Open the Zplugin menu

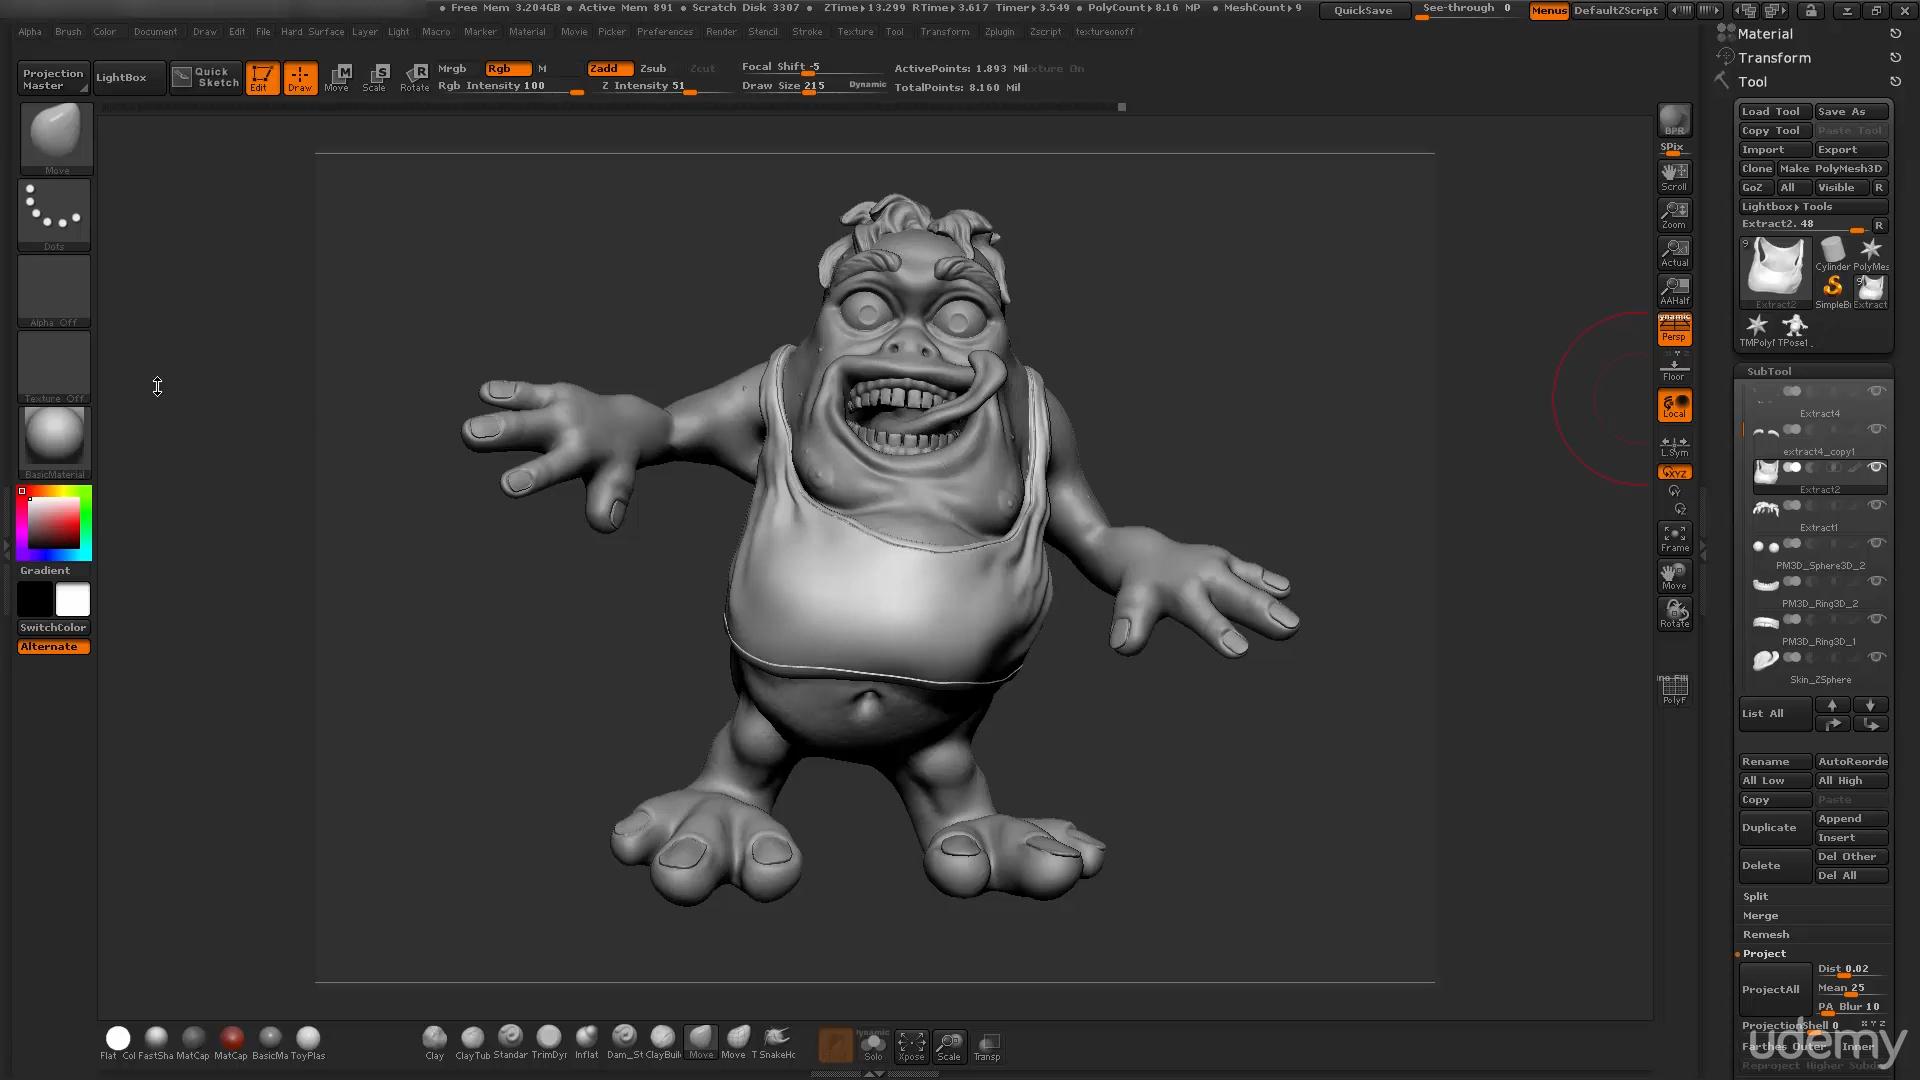click(x=999, y=31)
